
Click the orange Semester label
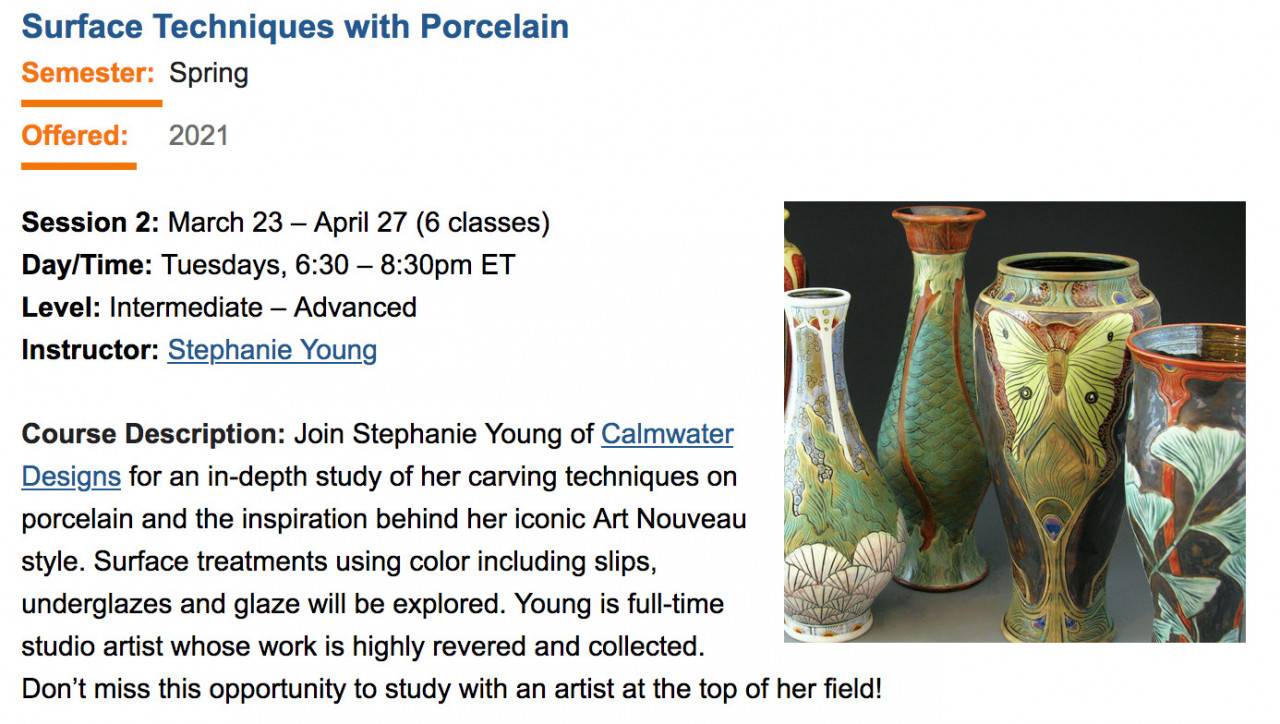pyautogui.click(x=88, y=73)
